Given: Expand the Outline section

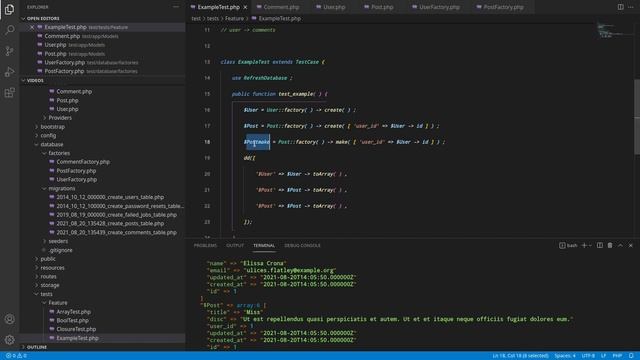Looking at the screenshot, I should [102, 347].
